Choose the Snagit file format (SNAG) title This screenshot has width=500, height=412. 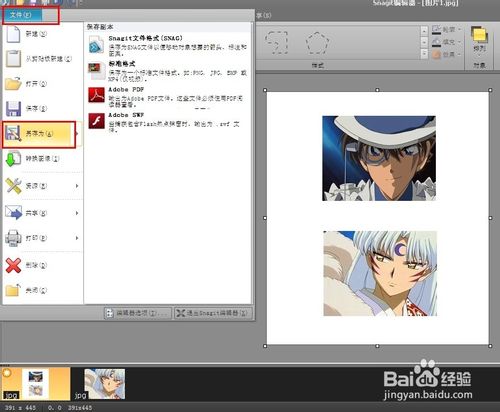pos(145,38)
